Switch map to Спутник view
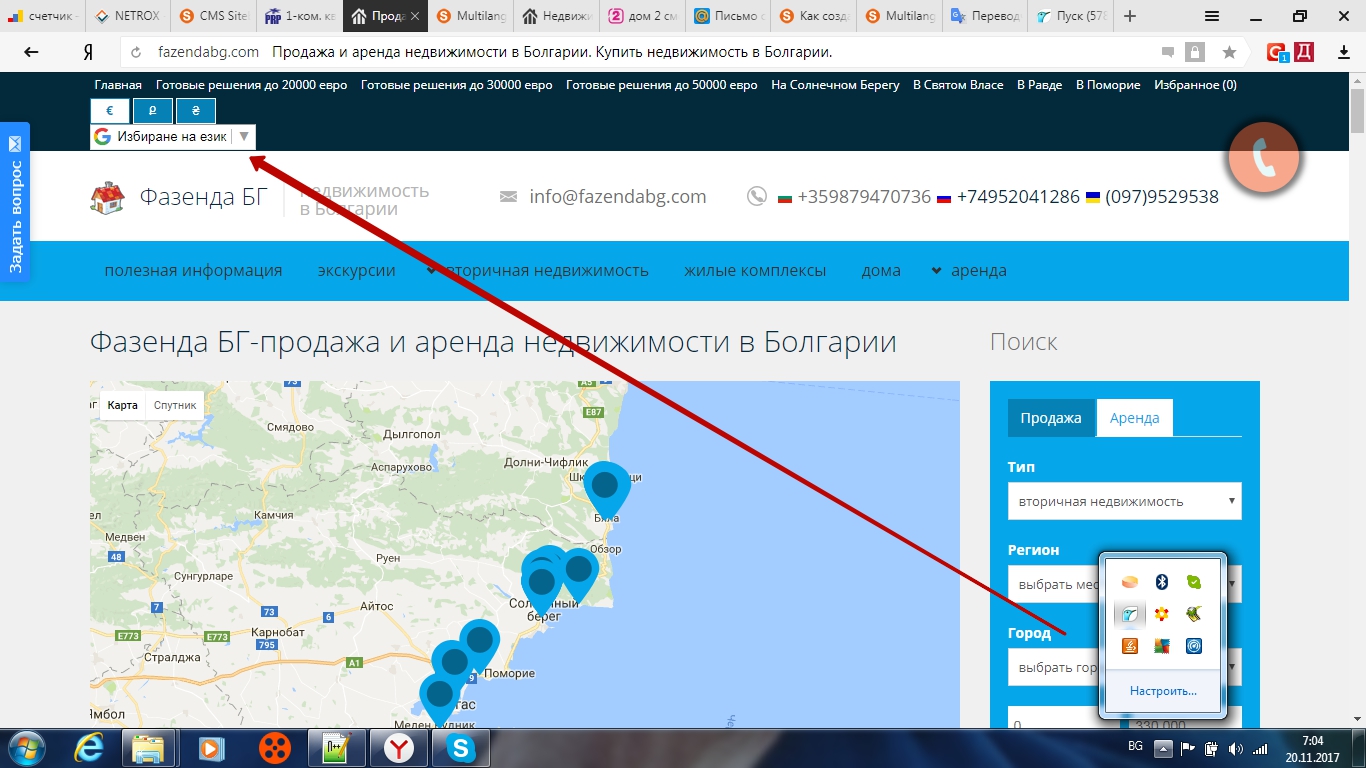1366x768 pixels. 175,405
